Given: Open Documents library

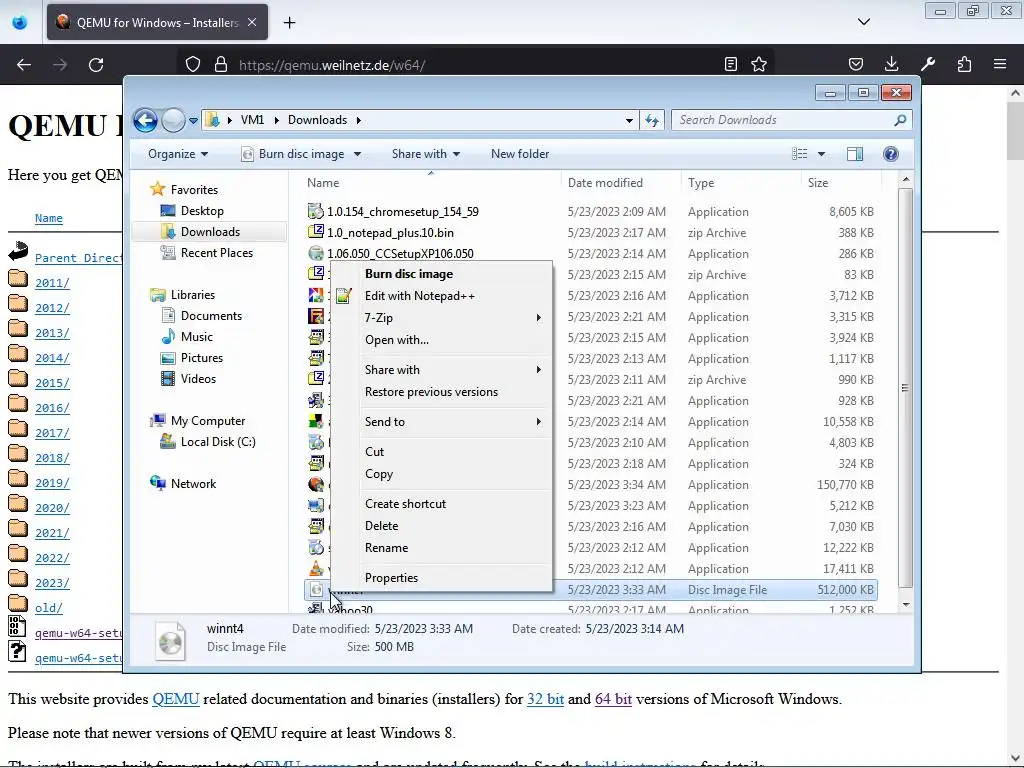Looking at the screenshot, I should [211, 315].
